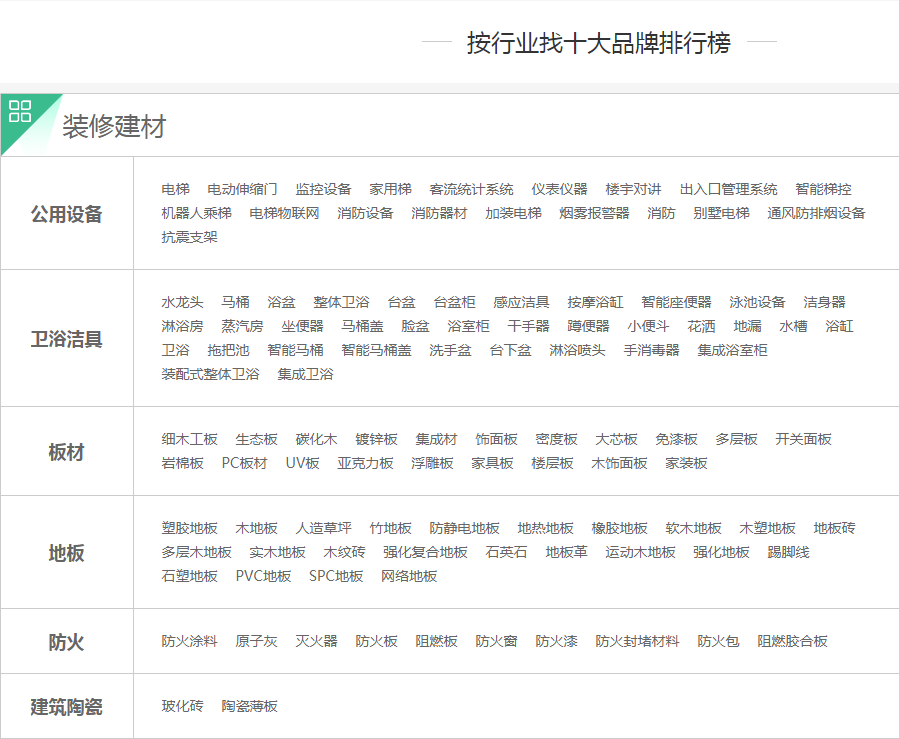
Task: Click the 装配式整体卫浴 link
Action: point(210,374)
